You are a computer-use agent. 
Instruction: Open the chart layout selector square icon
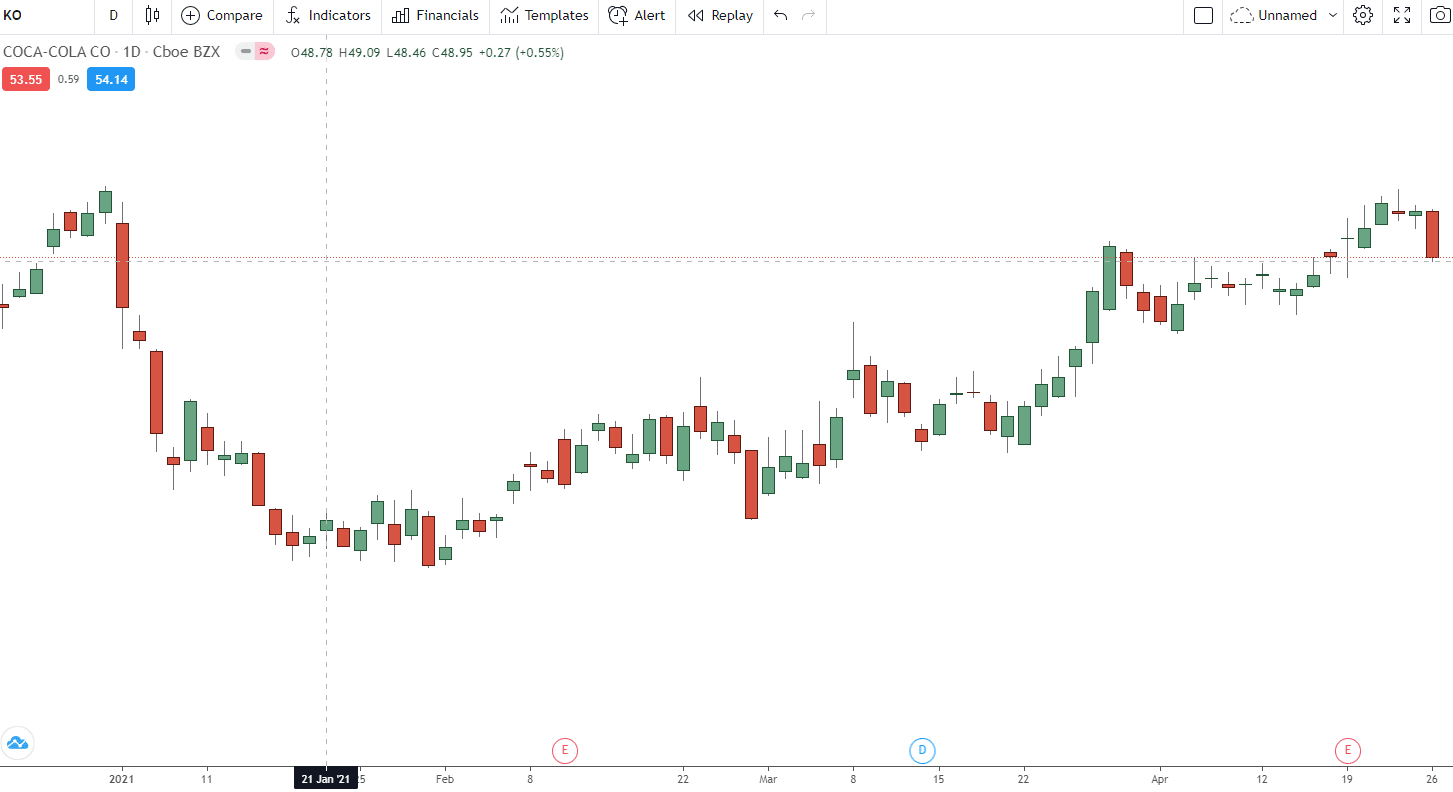pos(1204,15)
